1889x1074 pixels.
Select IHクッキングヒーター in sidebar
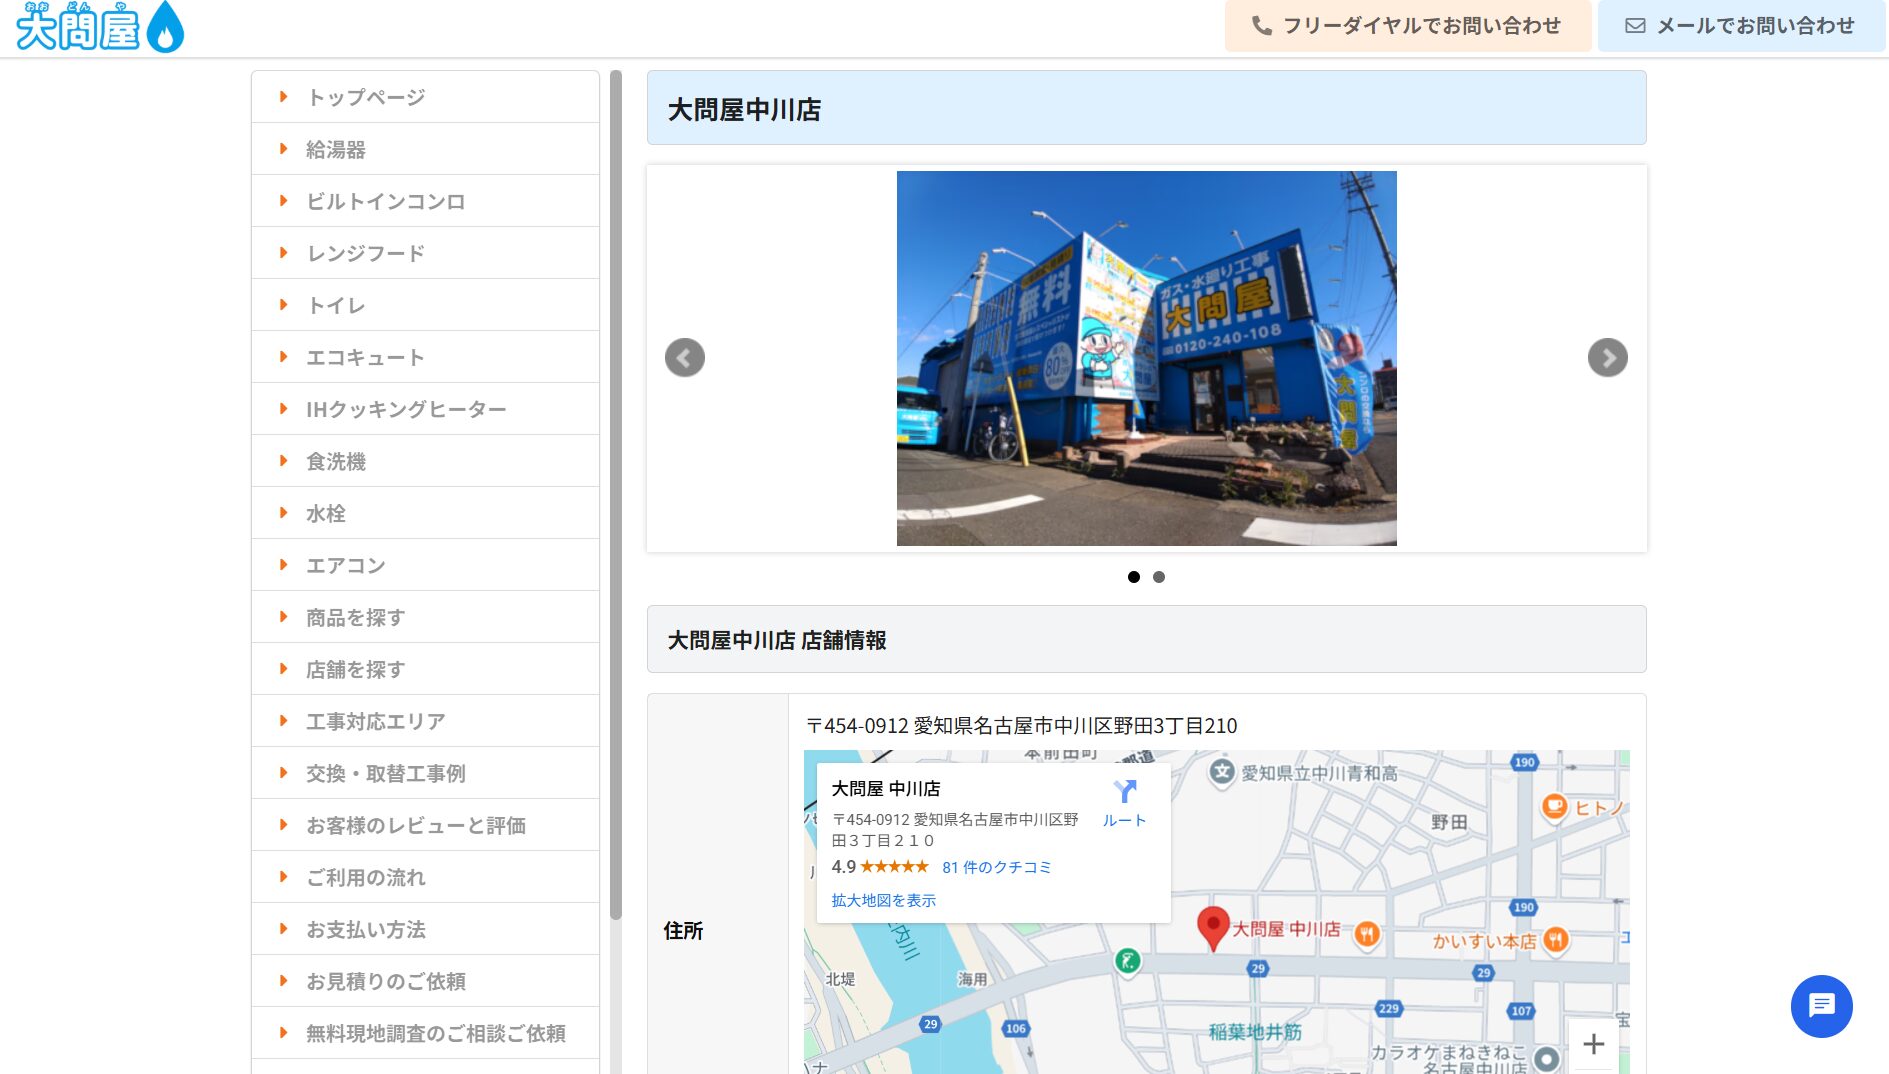[x=425, y=409]
